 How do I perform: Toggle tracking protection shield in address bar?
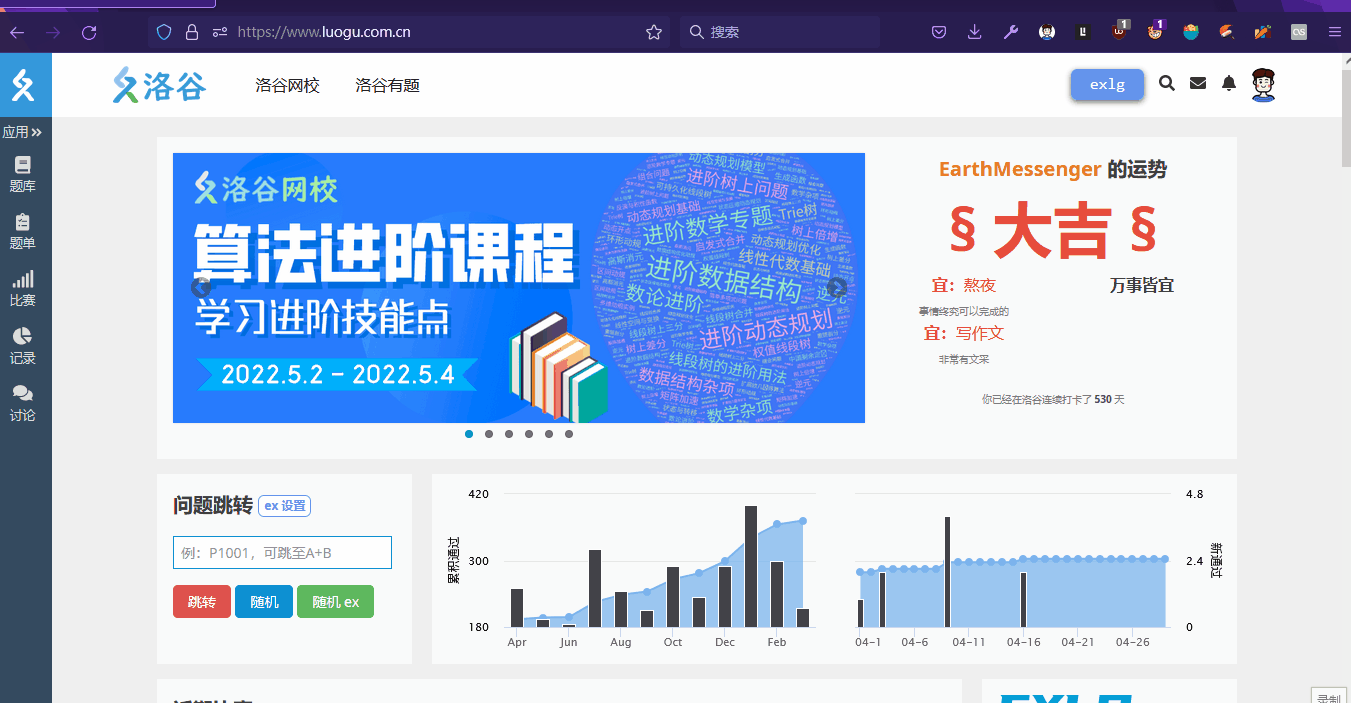(x=162, y=31)
